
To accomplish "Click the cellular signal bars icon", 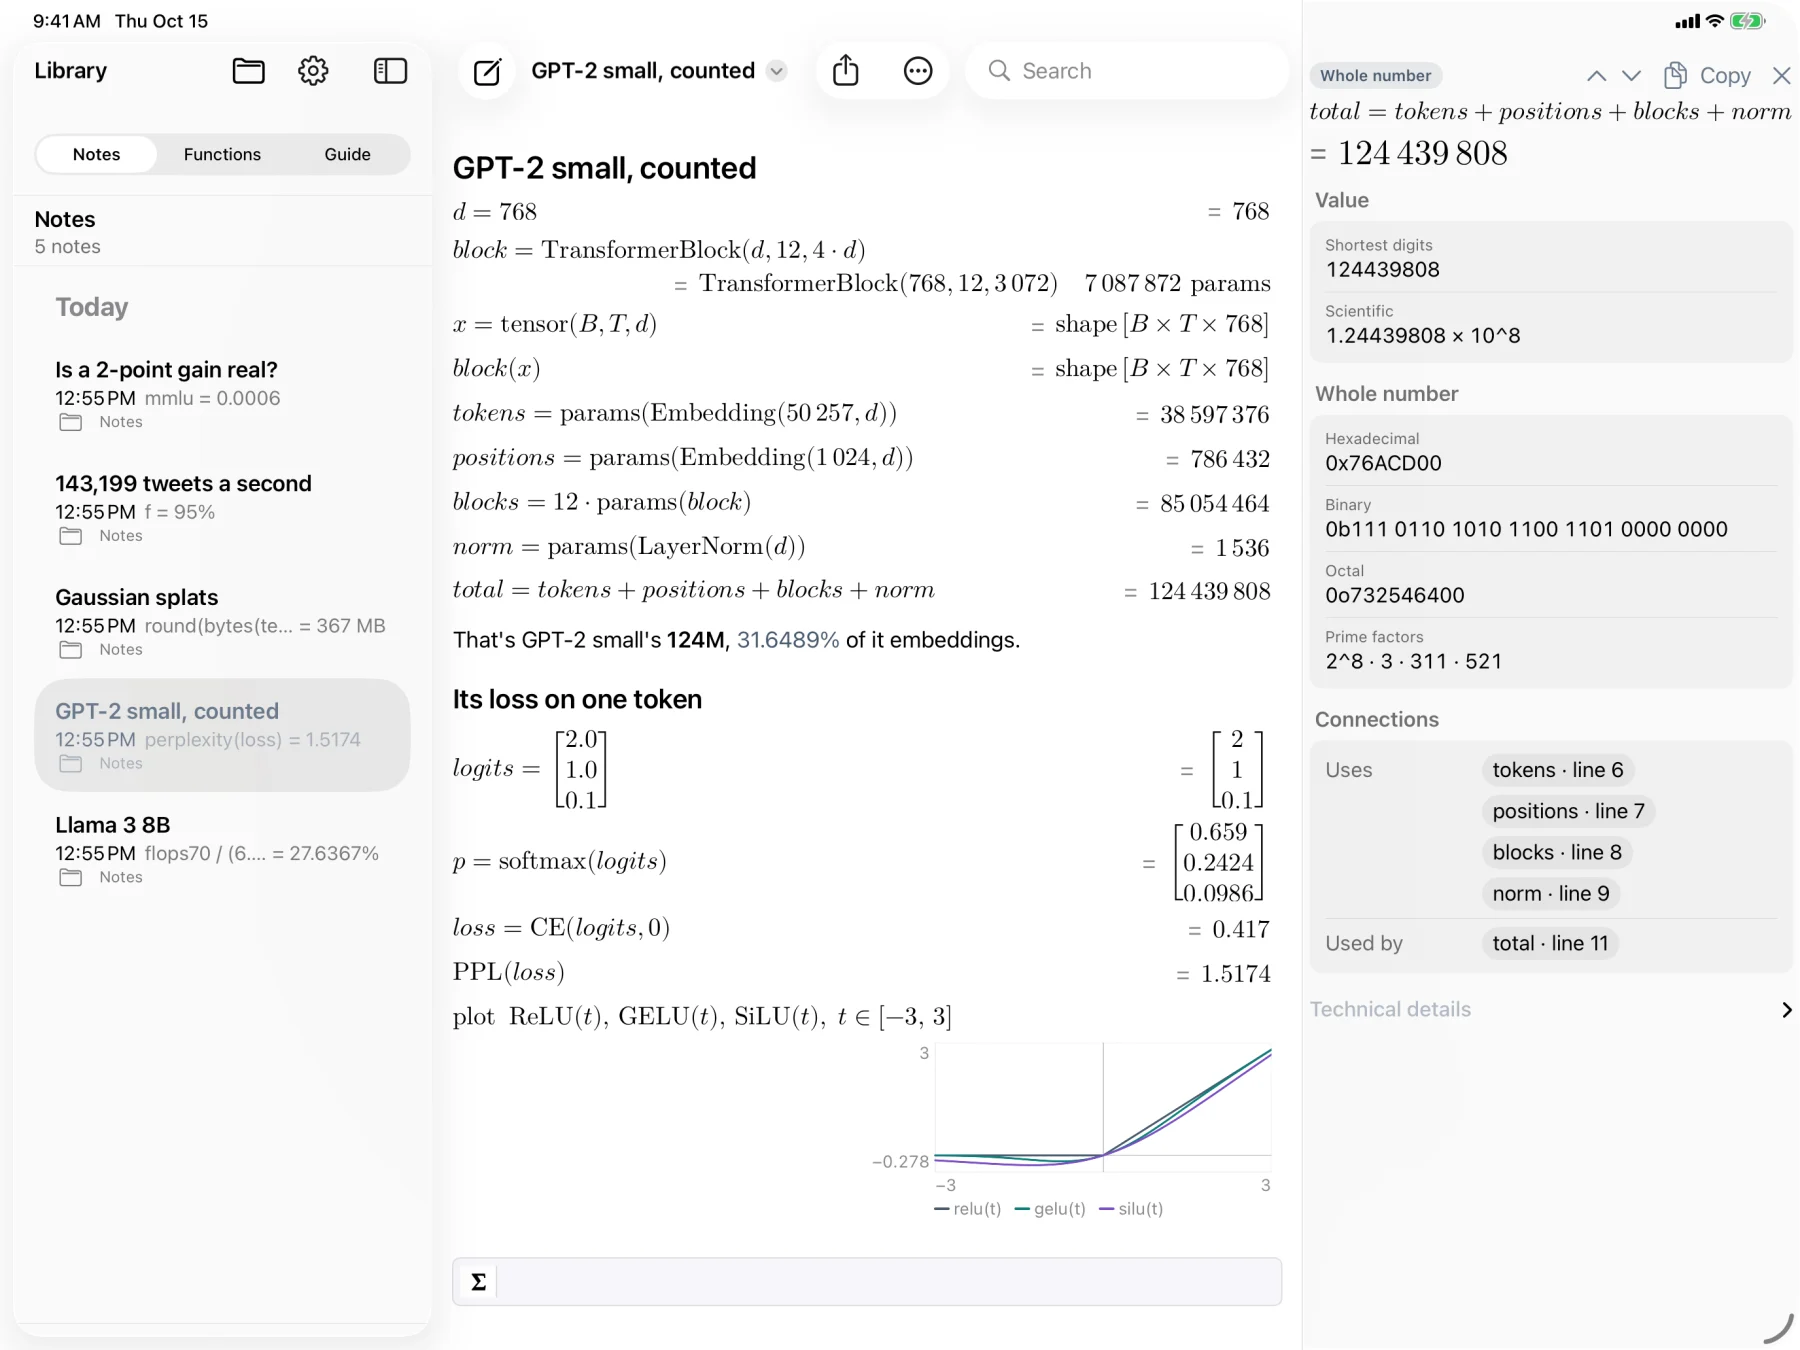I will click(x=1687, y=21).
